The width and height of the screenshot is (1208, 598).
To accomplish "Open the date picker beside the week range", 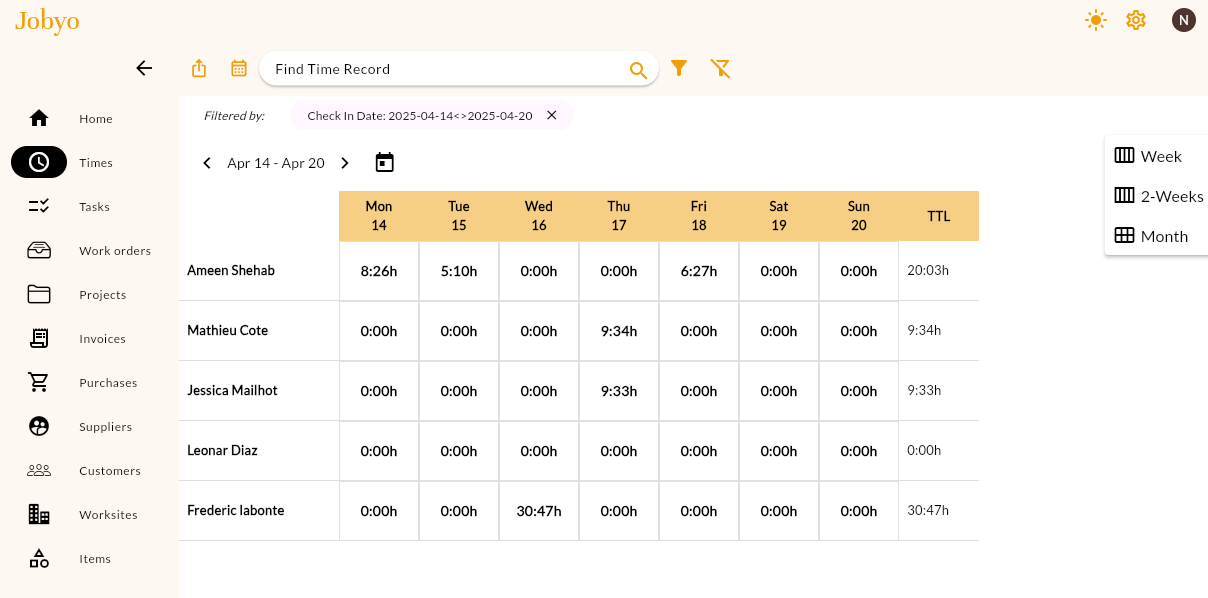I will click(384, 162).
